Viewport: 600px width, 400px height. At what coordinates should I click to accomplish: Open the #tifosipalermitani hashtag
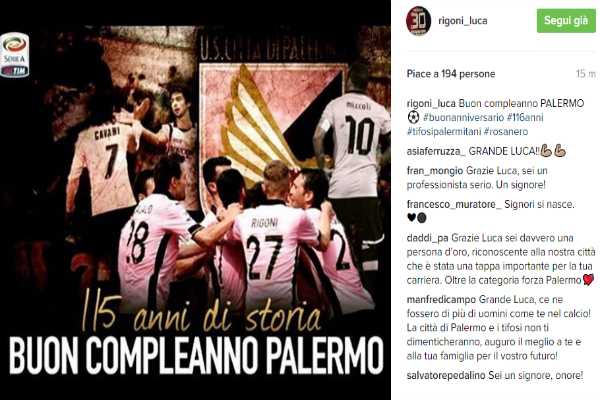443,132
